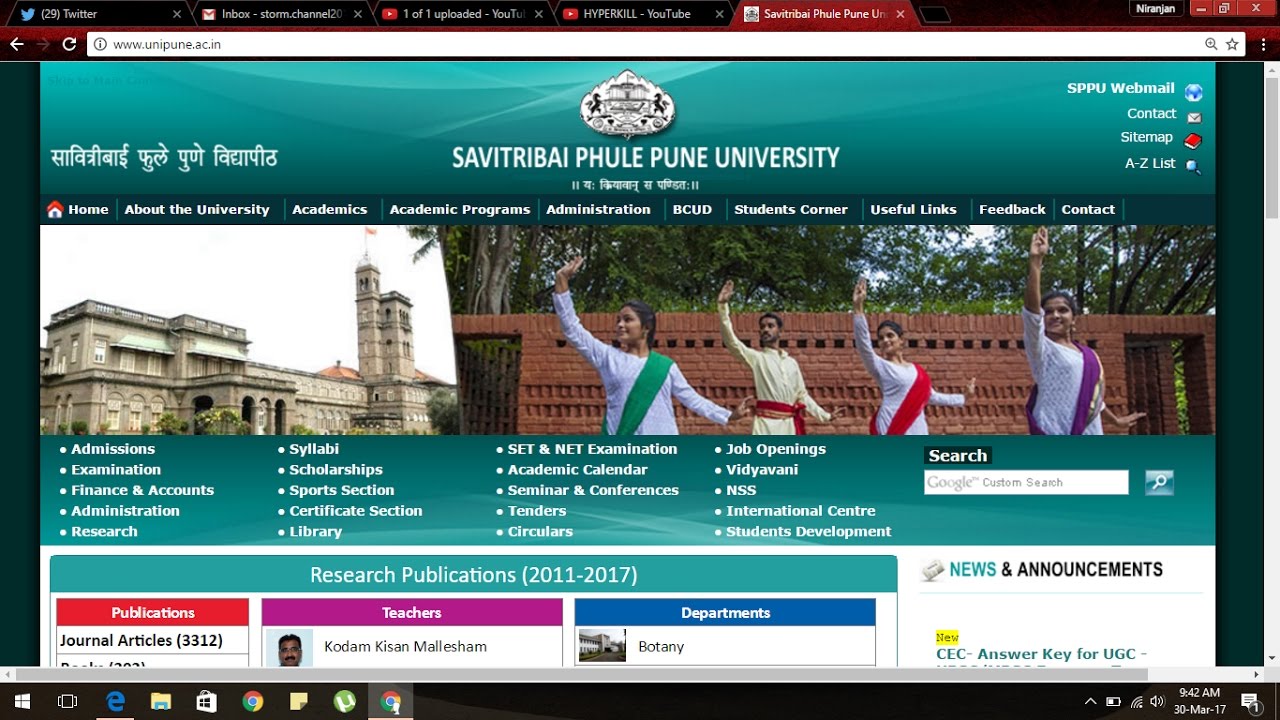Viewport: 1280px width, 720px height.
Task: Launch Microsoft Edge from taskbar
Action: pyautogui.click(x=115, y=702)
